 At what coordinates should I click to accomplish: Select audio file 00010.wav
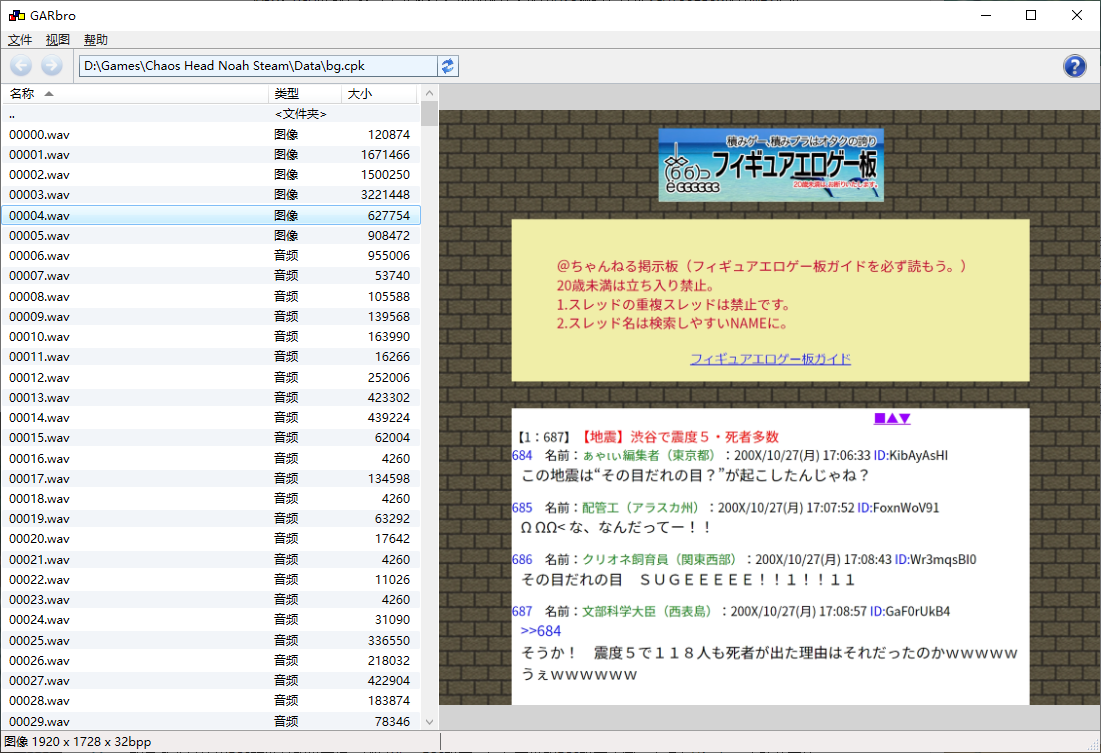[x=211, y=336]
